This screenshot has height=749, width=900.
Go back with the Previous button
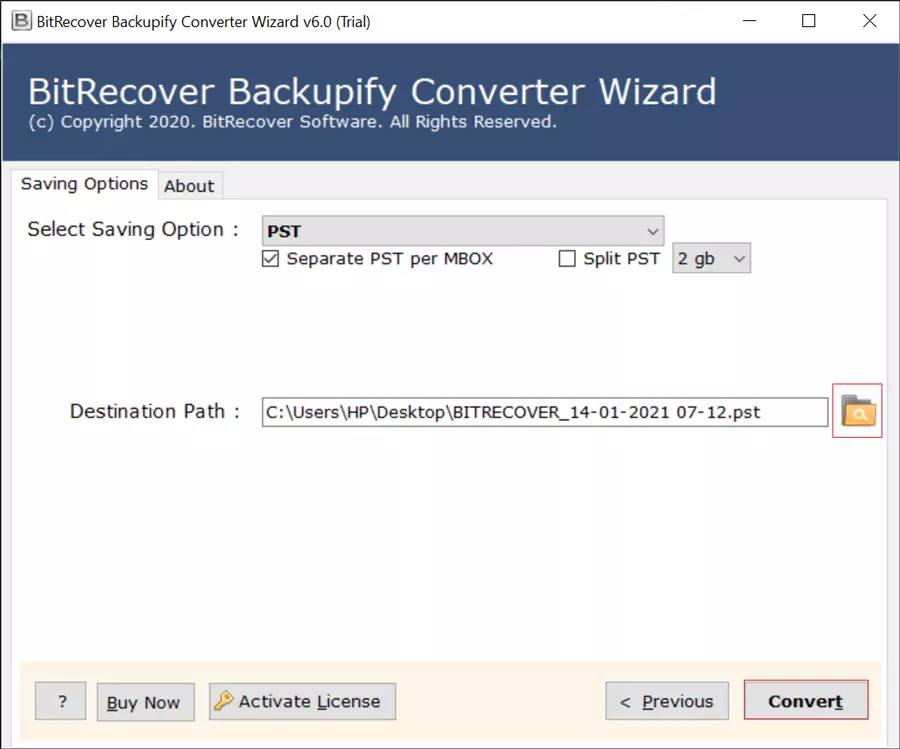[x=667, y=701]
